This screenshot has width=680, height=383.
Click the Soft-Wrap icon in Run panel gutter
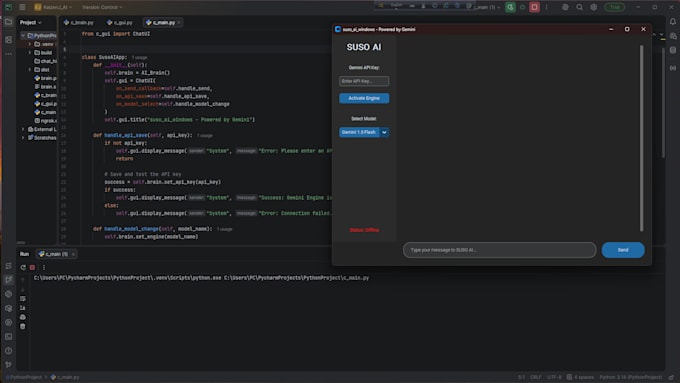[23, 298]
